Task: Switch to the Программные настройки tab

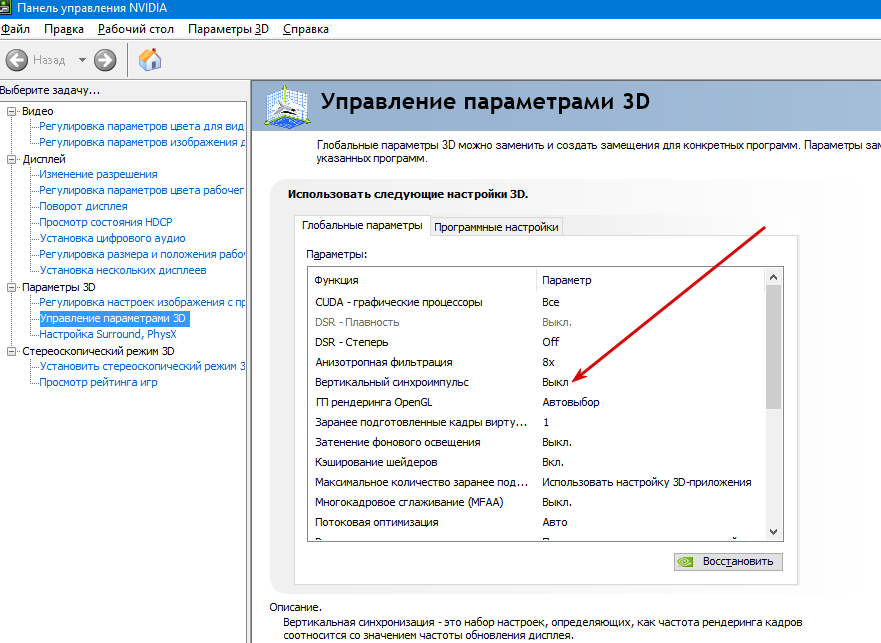Action: (x=496, y=227)
